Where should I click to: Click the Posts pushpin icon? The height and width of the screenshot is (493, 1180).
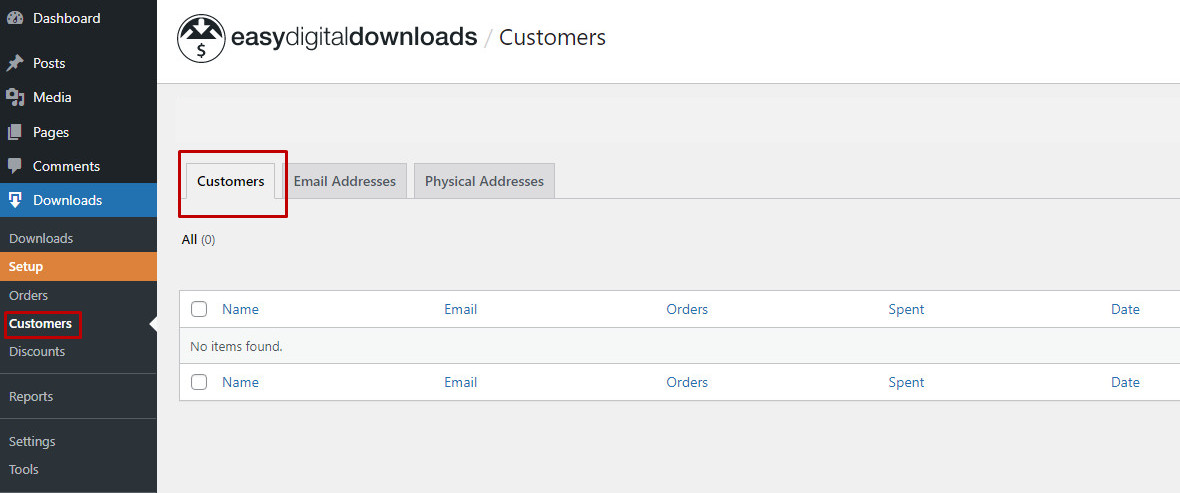point(15,63)
